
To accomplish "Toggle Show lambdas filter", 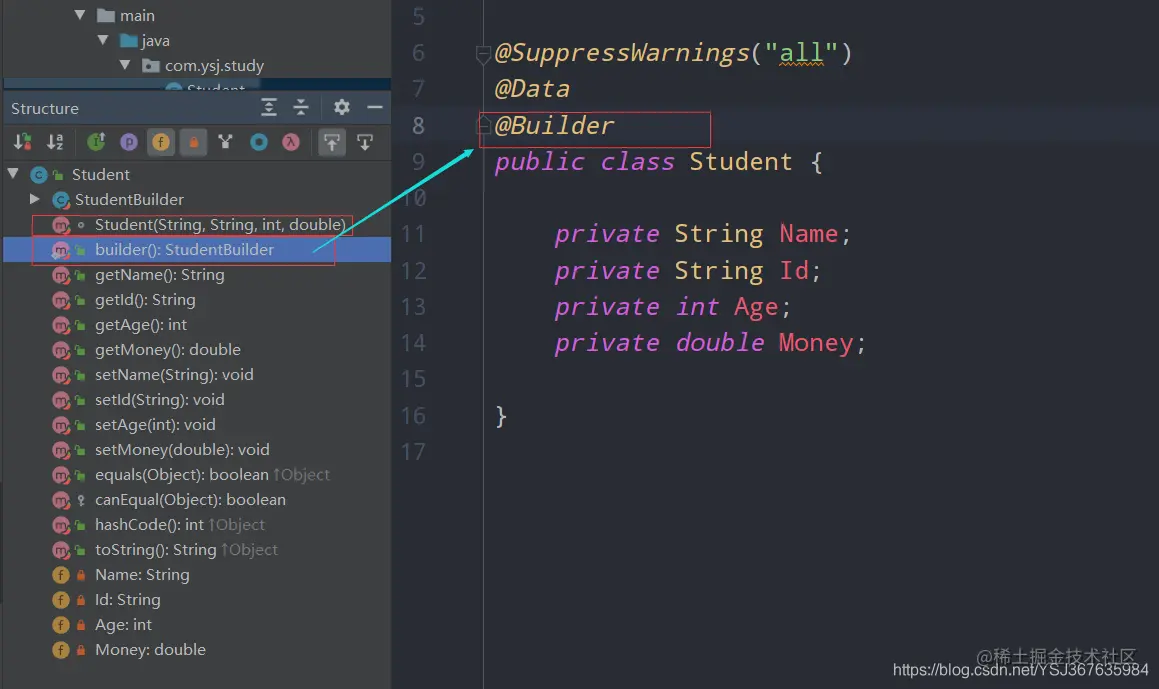I will 291,141.
